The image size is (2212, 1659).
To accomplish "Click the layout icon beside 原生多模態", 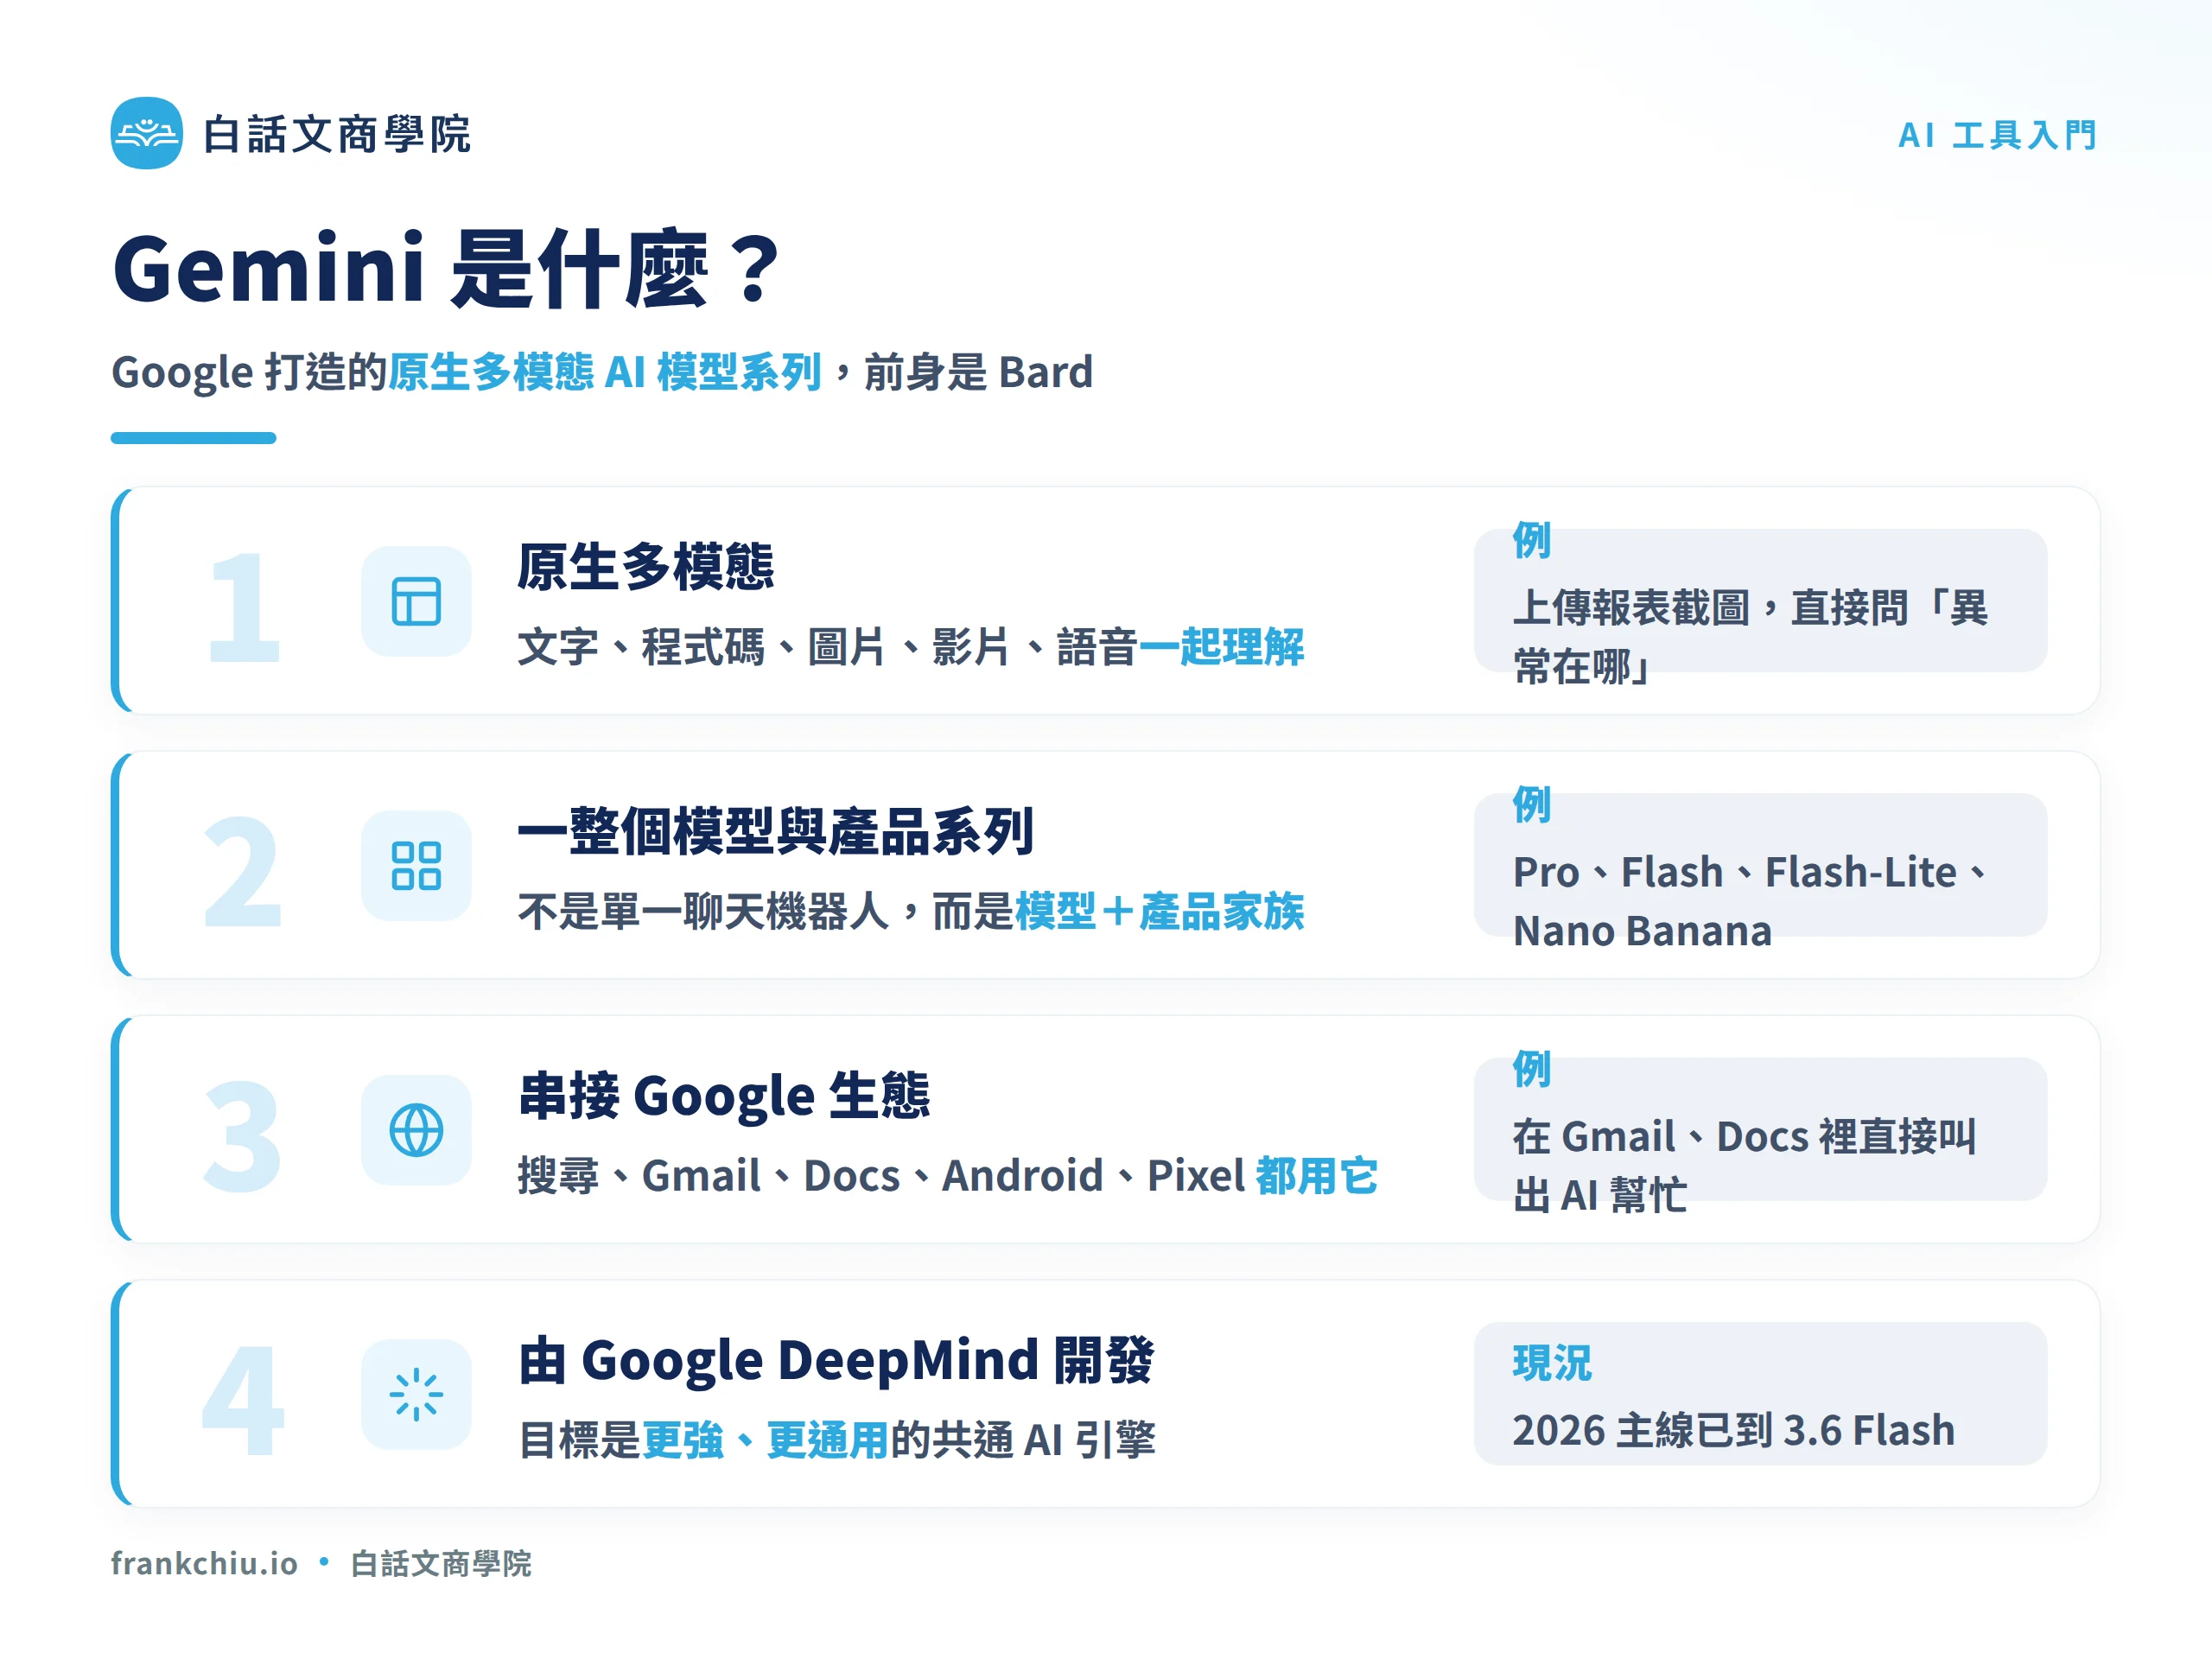I will click(416, 601).
